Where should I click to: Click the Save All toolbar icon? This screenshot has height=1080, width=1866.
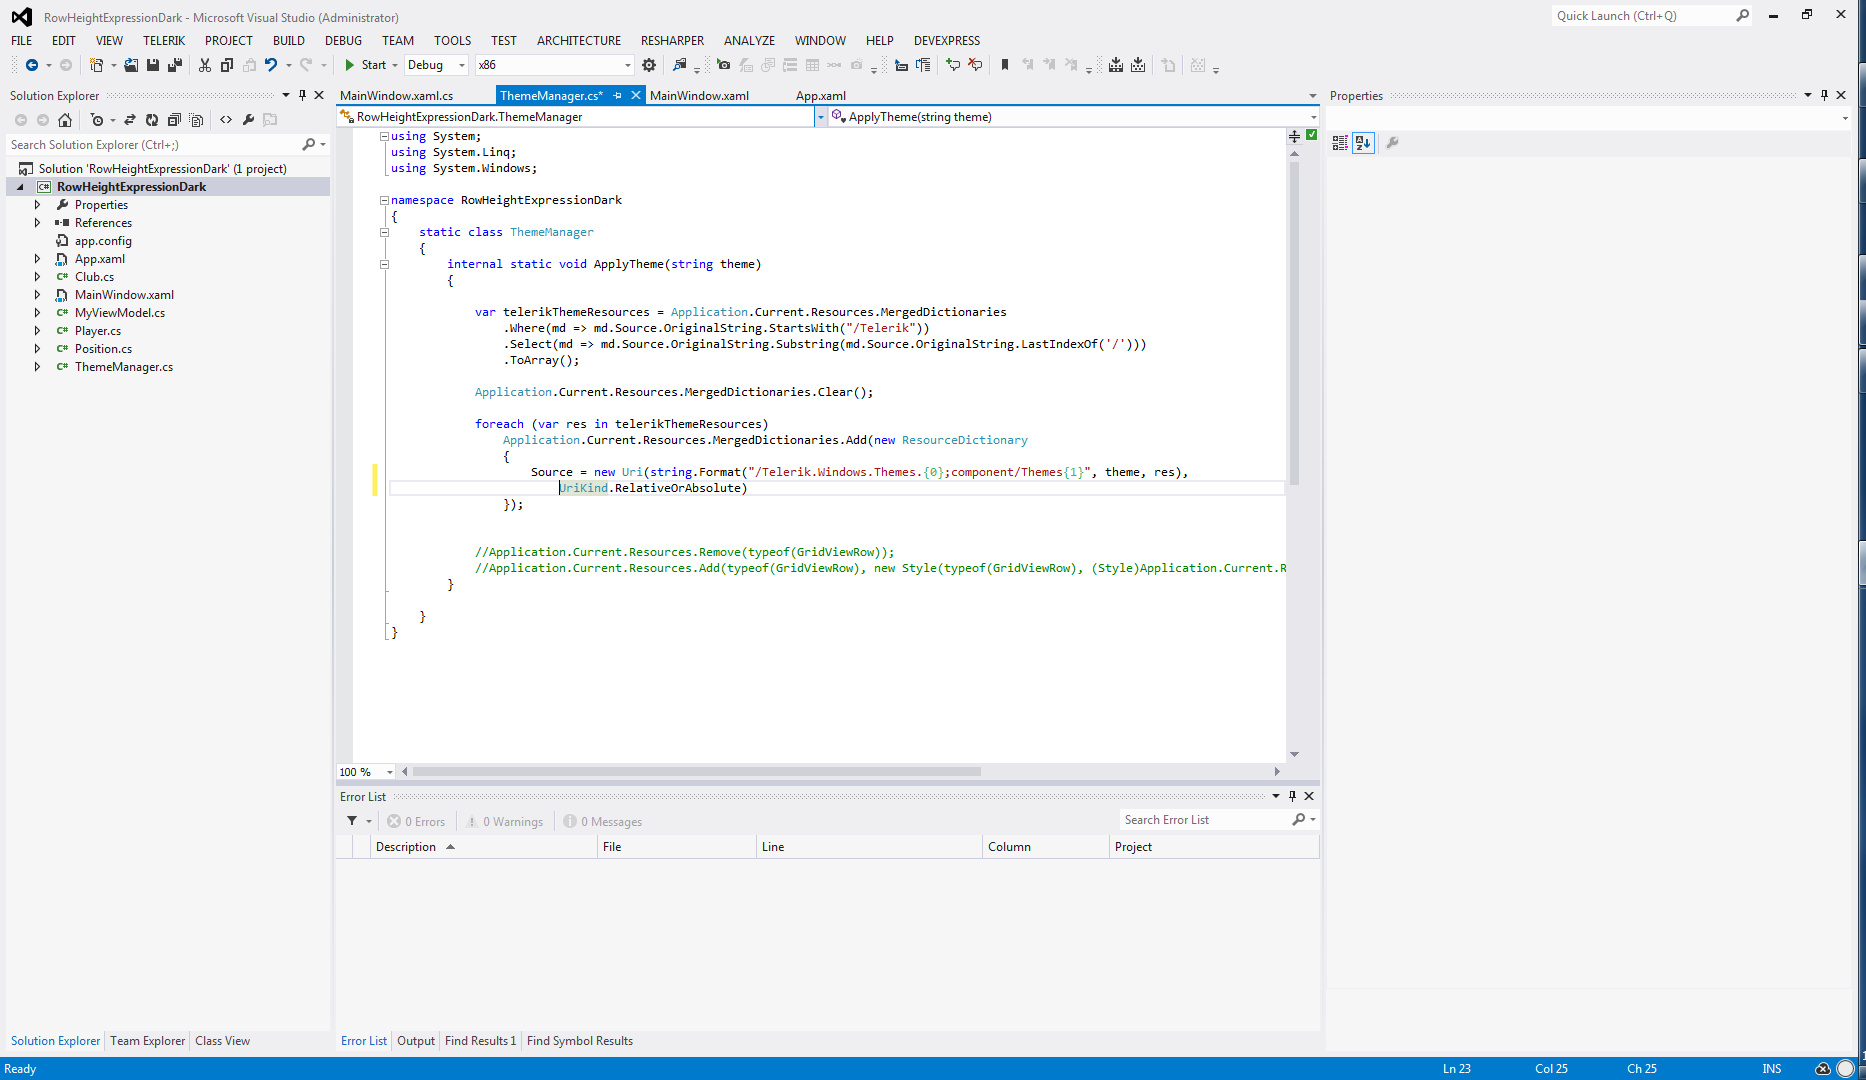coord(175,65)
